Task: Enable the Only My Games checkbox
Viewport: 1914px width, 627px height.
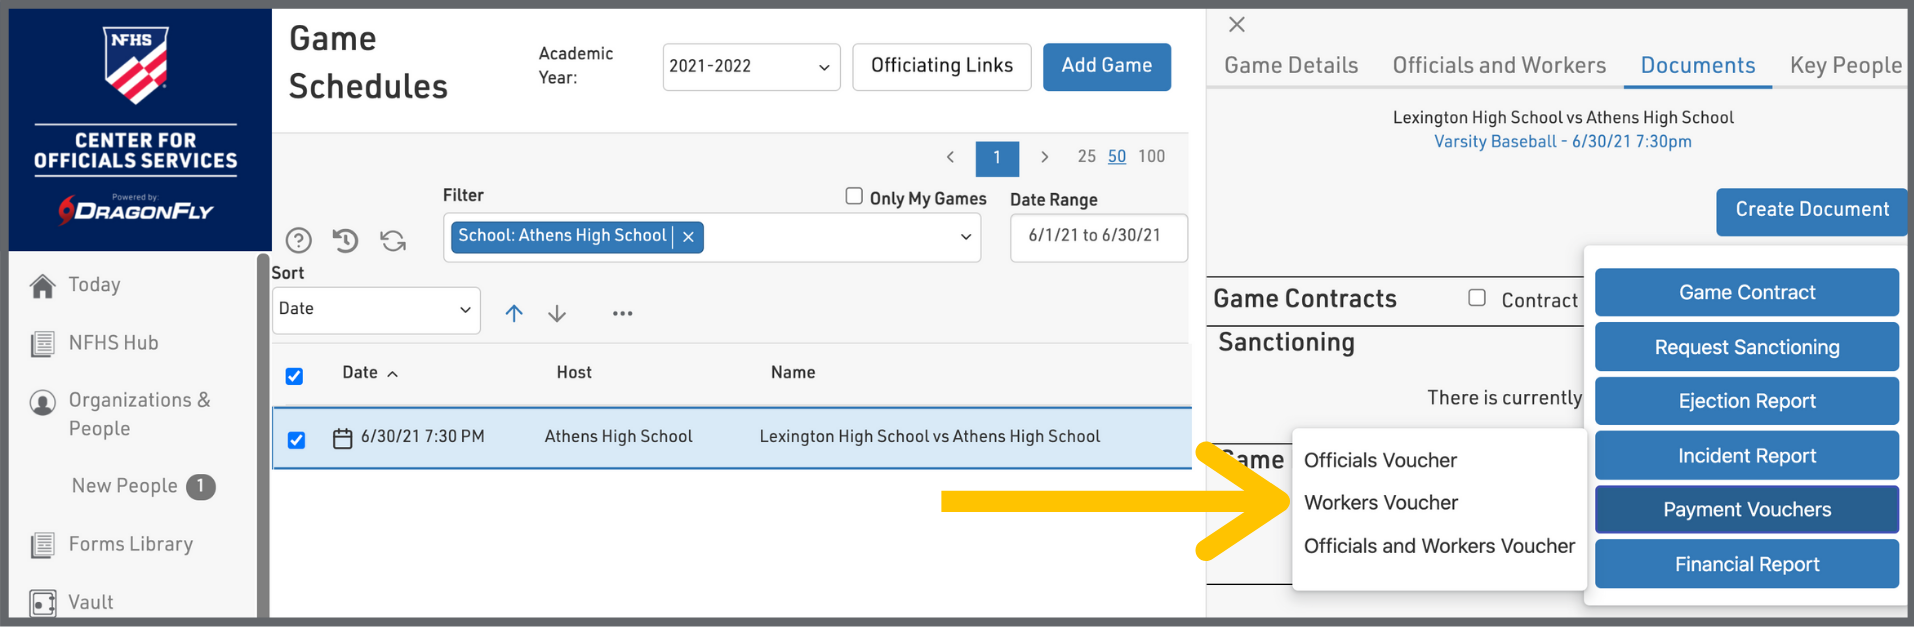Action: [854, 196]
